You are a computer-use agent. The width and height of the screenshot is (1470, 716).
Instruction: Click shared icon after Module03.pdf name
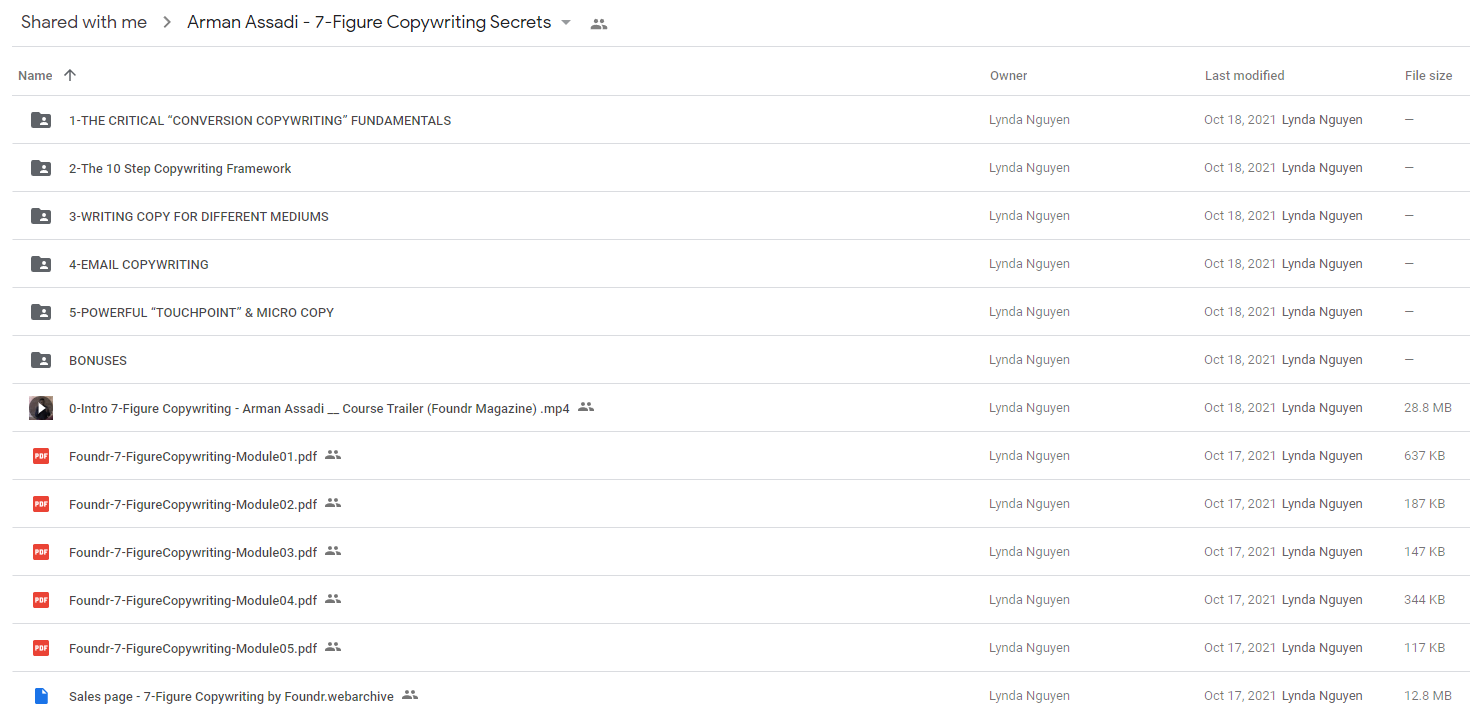333,551
